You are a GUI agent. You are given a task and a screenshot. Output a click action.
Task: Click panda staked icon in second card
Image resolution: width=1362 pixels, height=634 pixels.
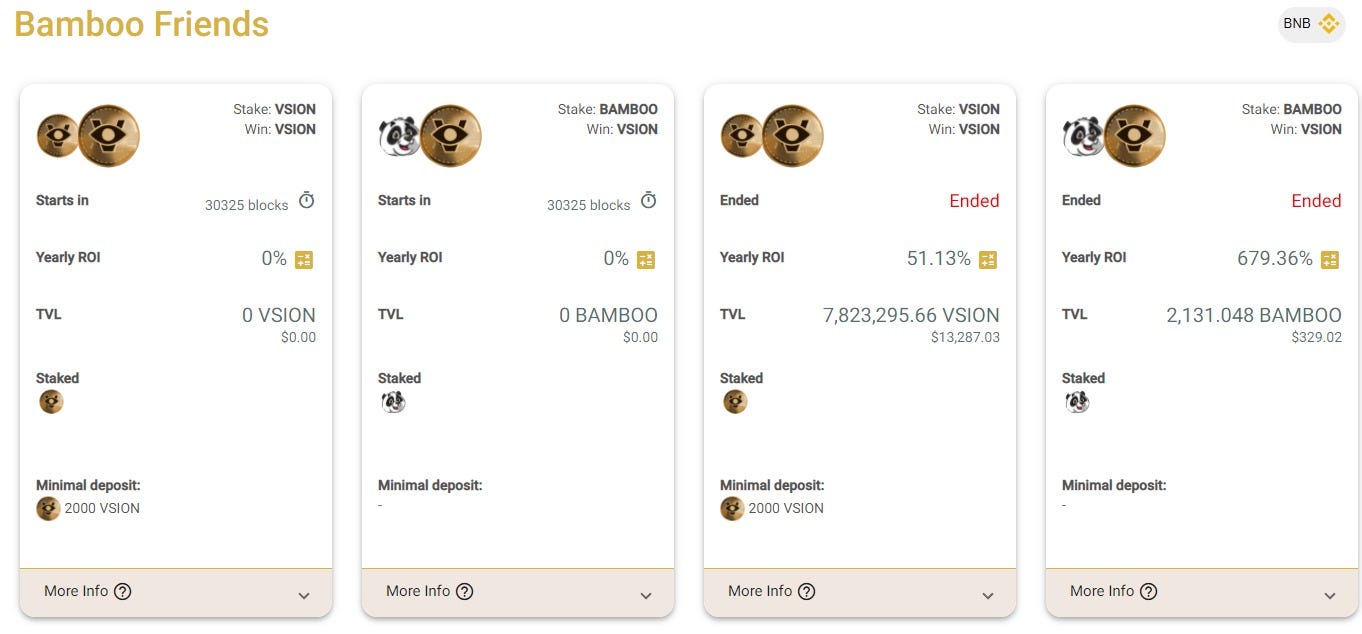pyautogui.click(x=393, y=402)
